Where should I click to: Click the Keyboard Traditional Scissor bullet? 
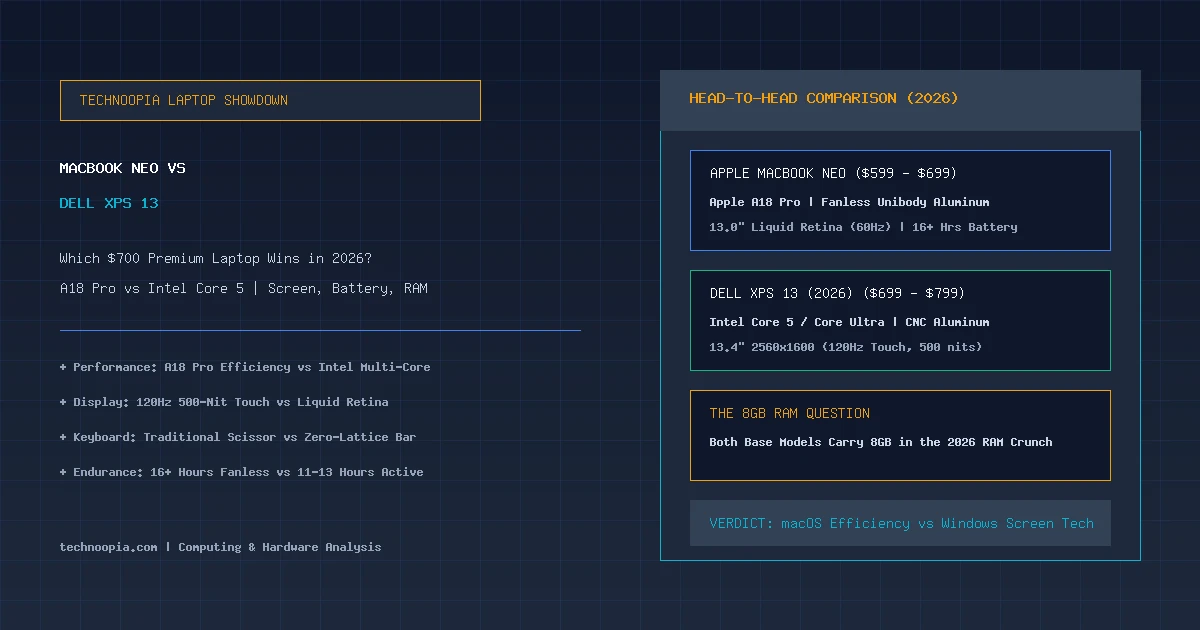238,437
